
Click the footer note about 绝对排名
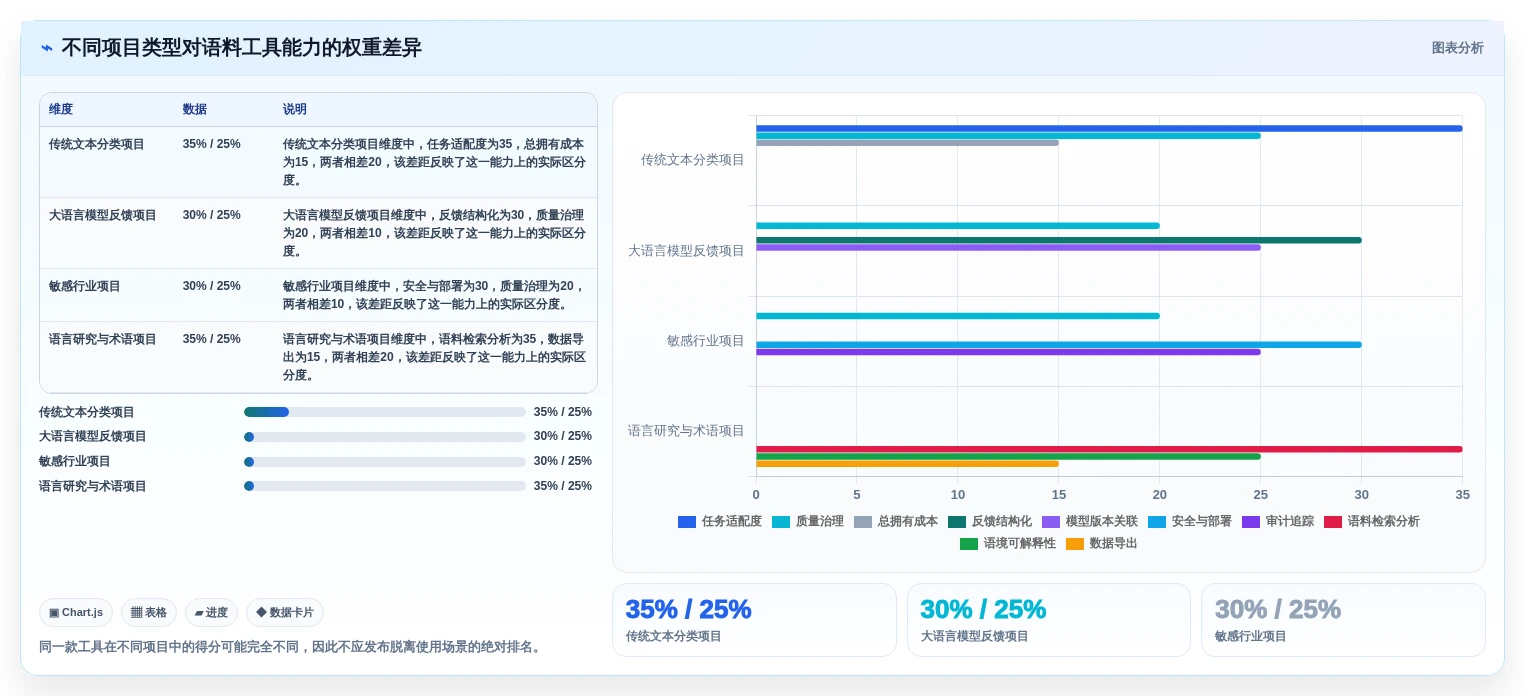[292, 647]
